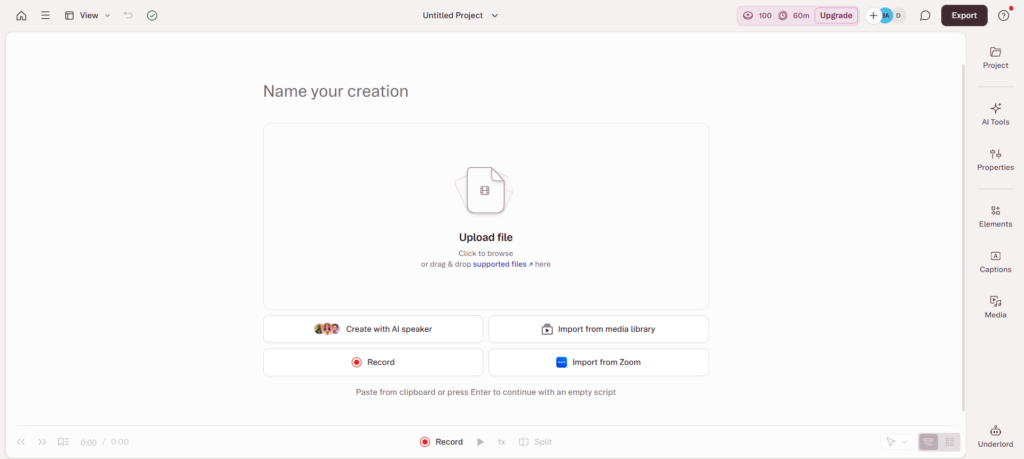Expand the View dropdown

88,16
